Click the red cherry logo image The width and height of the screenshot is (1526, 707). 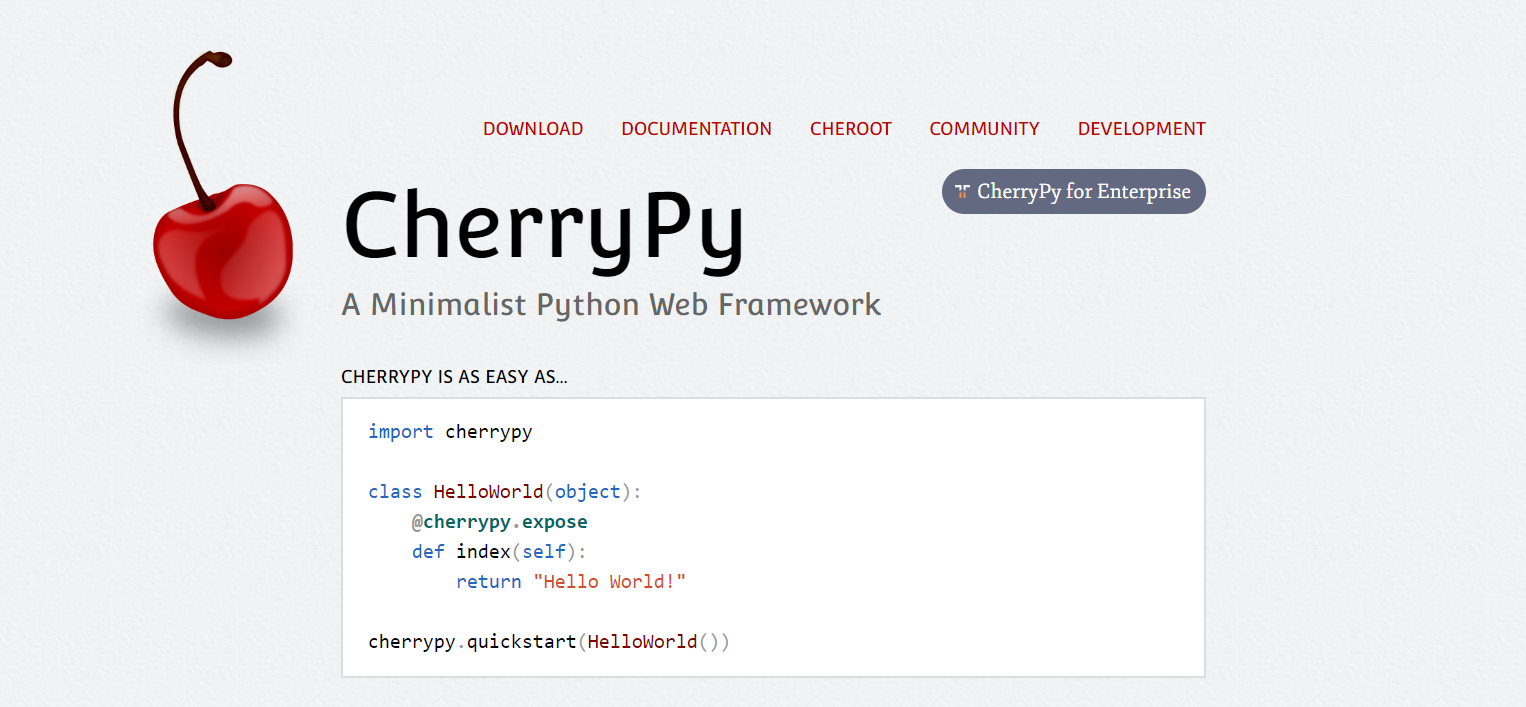[x=222, y=188]
